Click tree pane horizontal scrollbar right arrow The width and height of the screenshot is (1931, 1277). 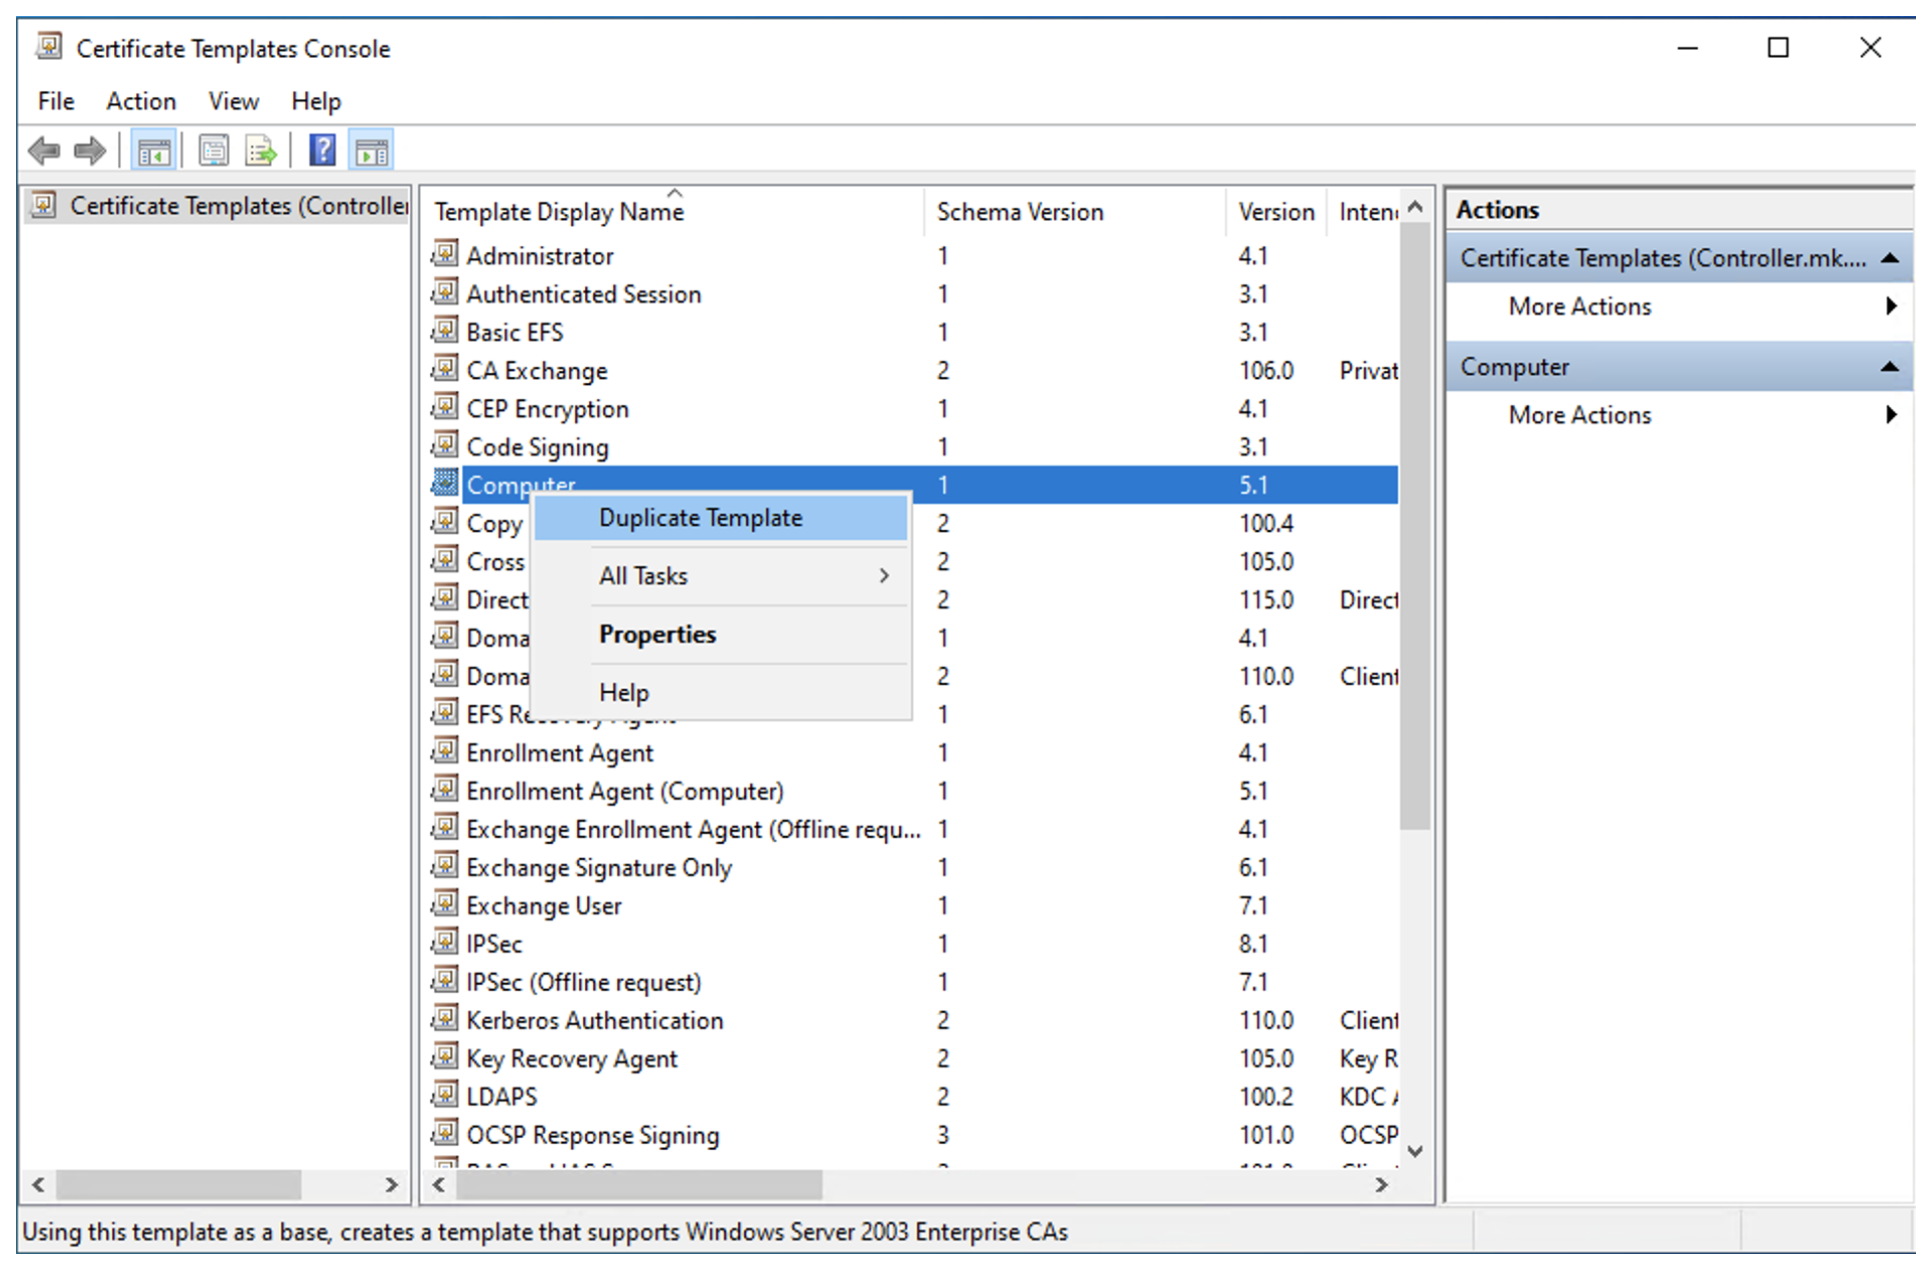click(392, 1185)
